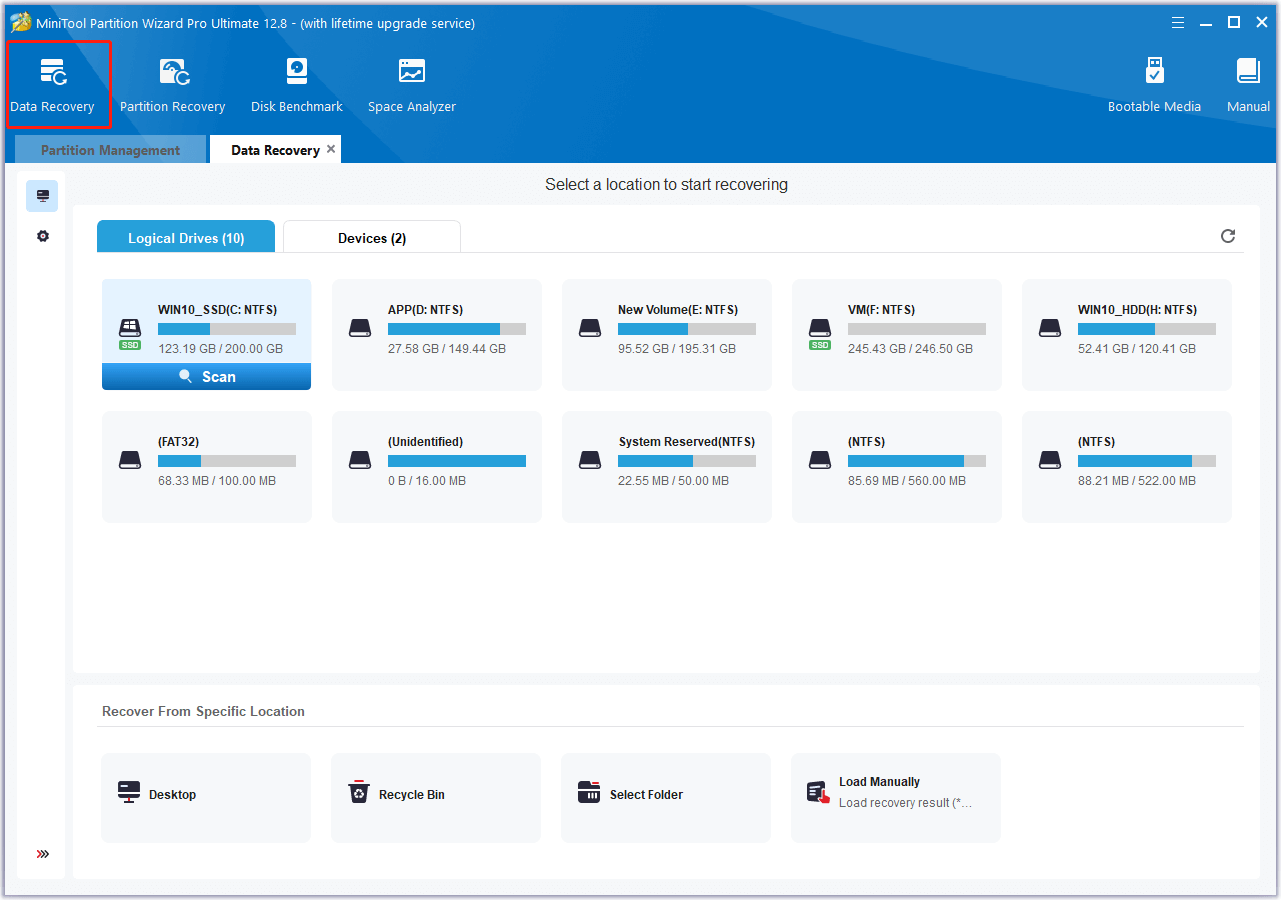Switch to the Partition Management tab
This screenshot has height=900, width=1281.
[x=110, y=150]
